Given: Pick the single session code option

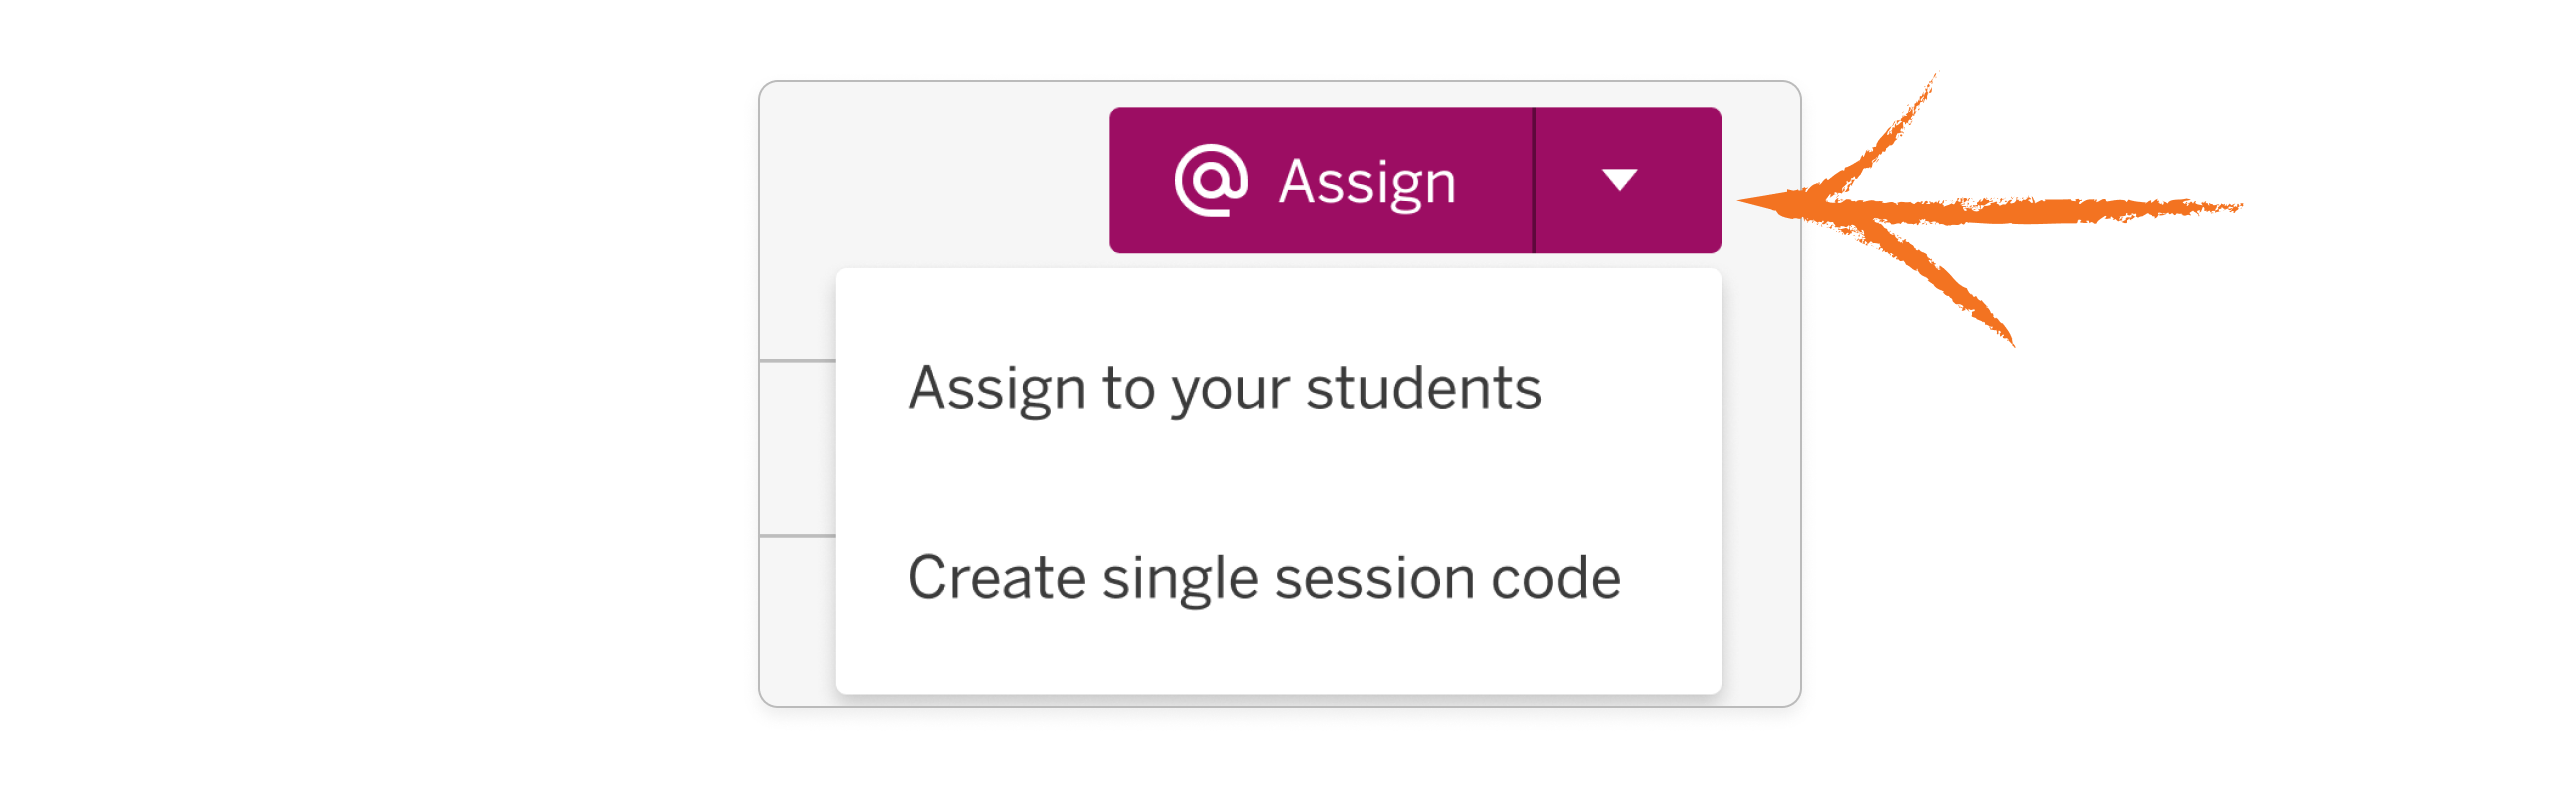Looking at the screenshot, I should tap(1264, 577).
